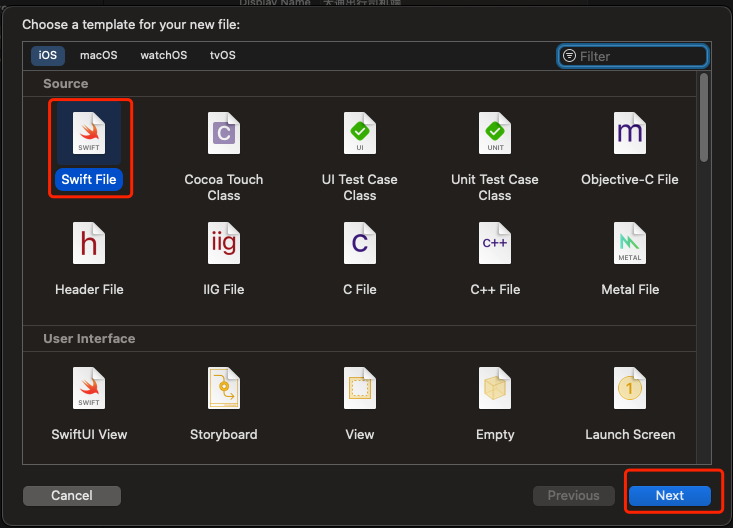Choose the Storyboard template icon
The width and height of the screenshot is (733, 528).
[x=224, y=388]
